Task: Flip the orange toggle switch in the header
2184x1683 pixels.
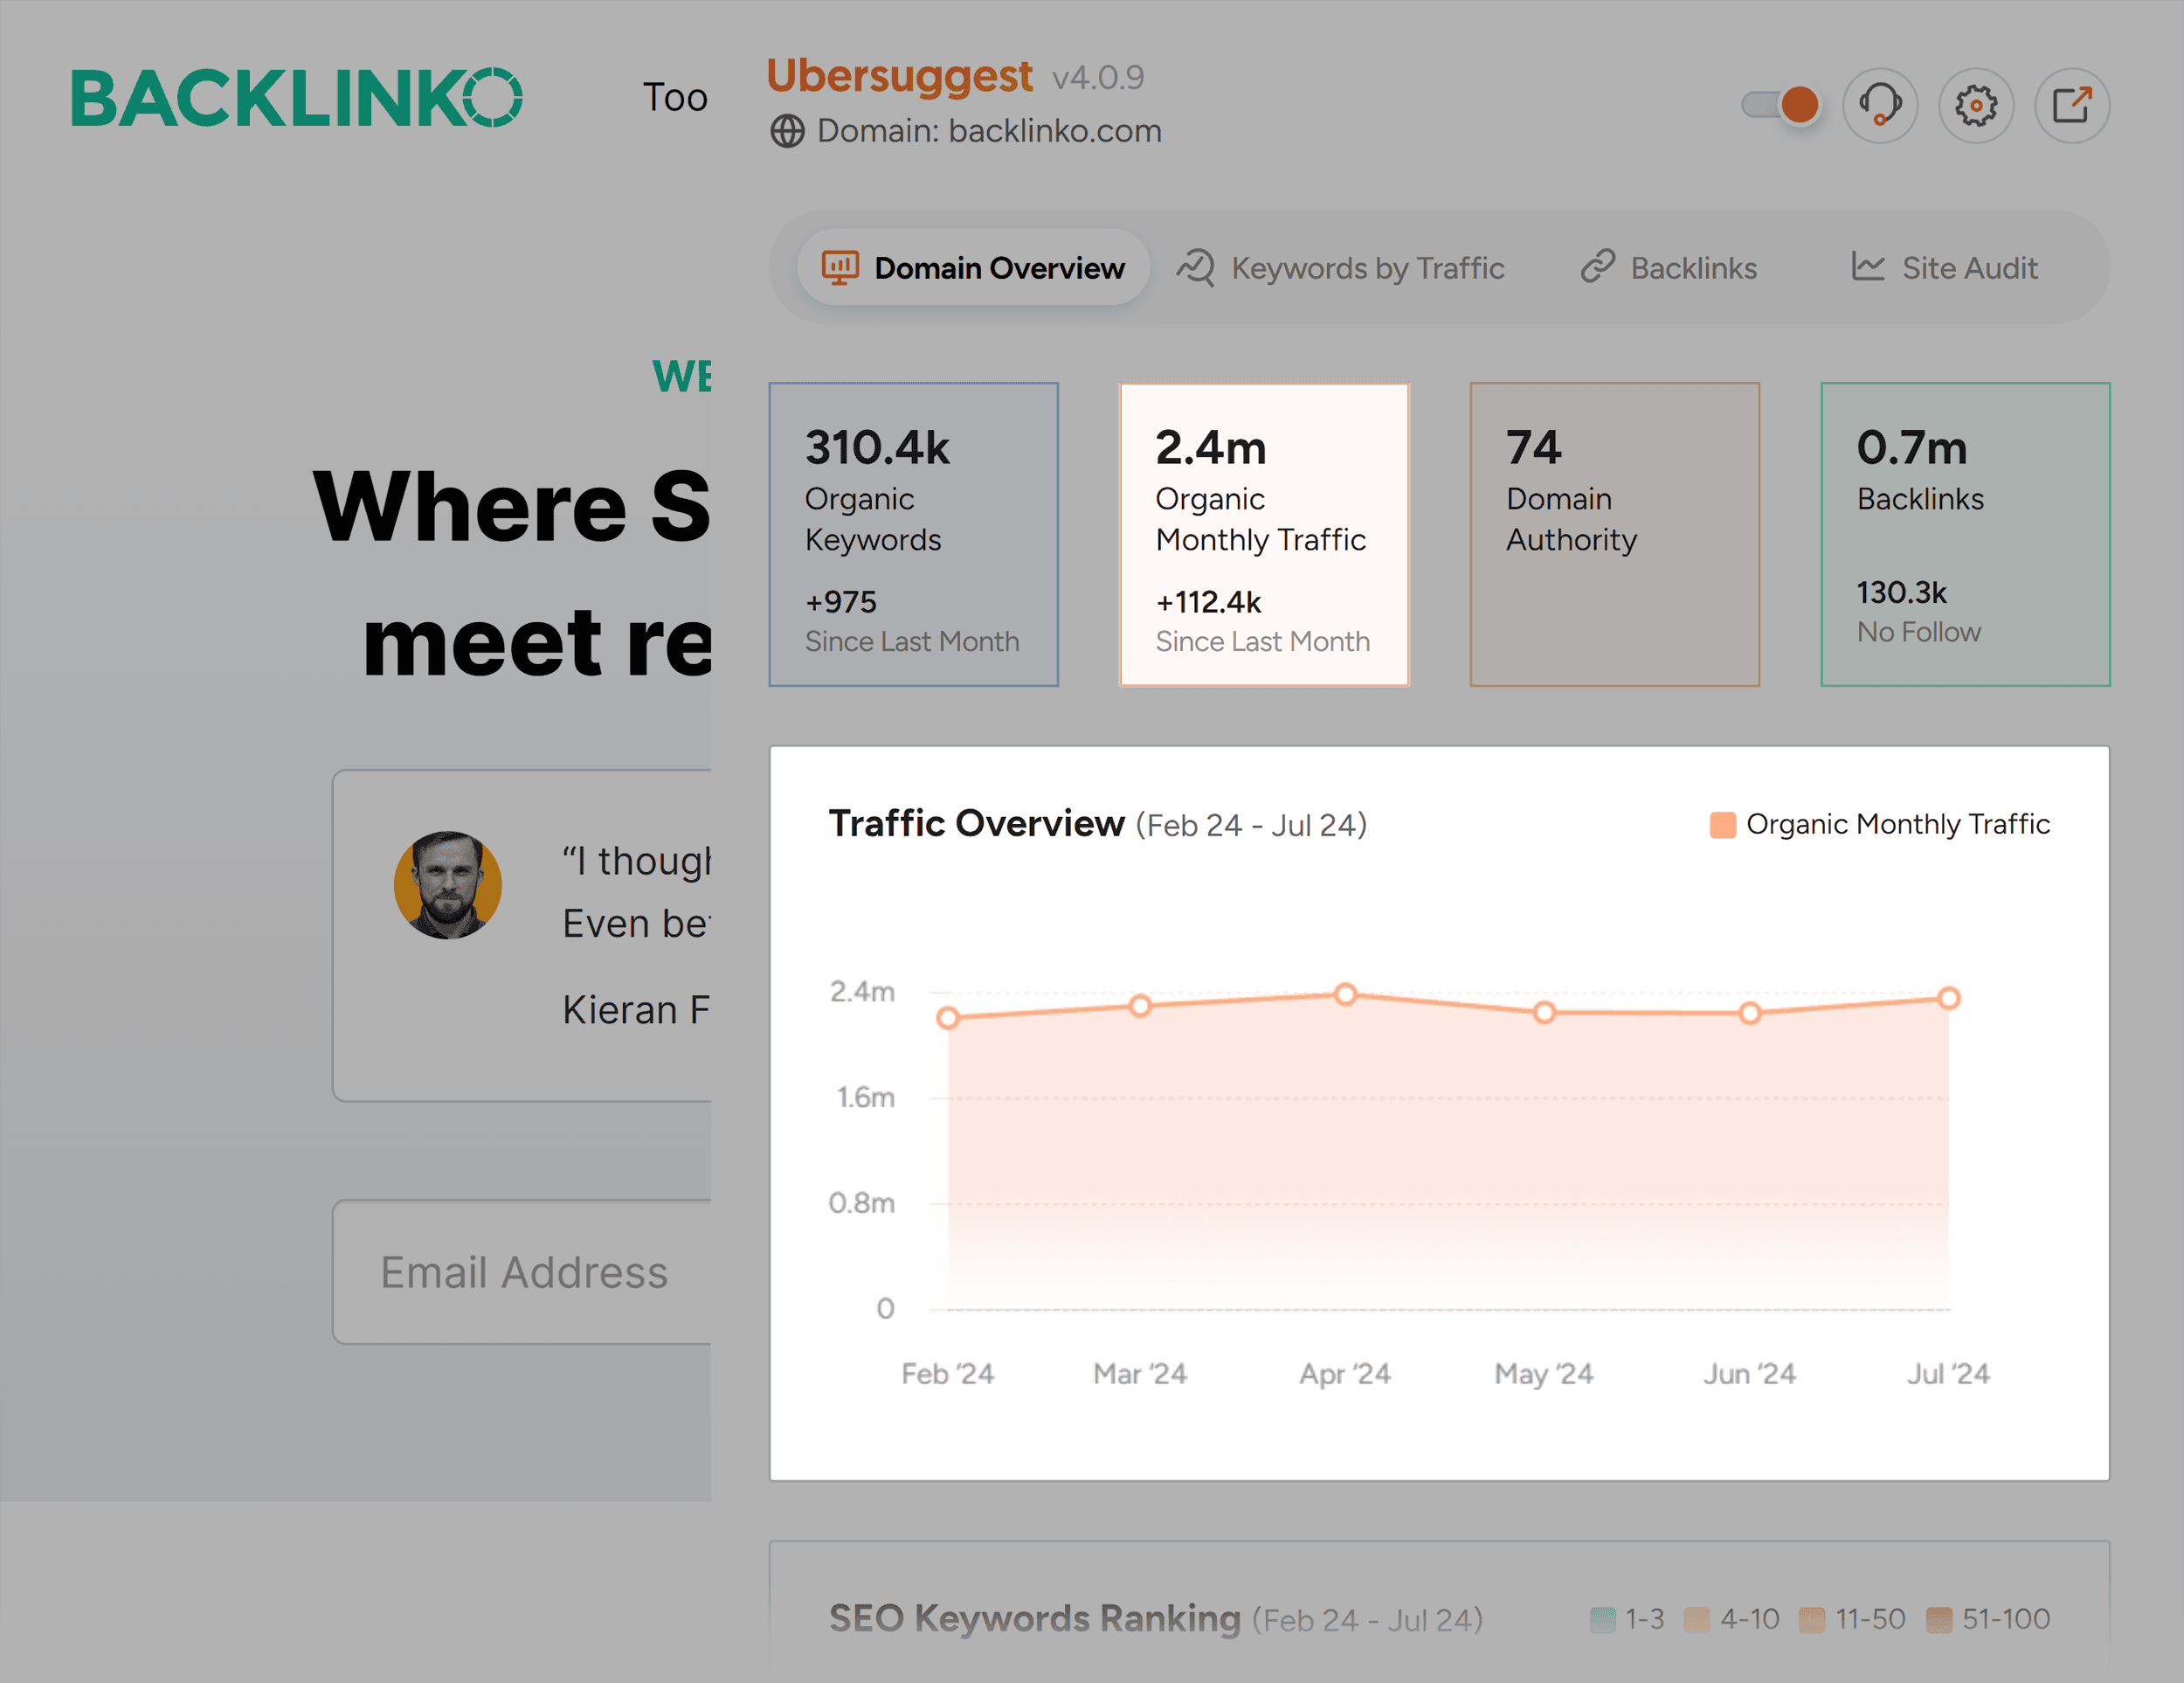Action: [1781, 103]
